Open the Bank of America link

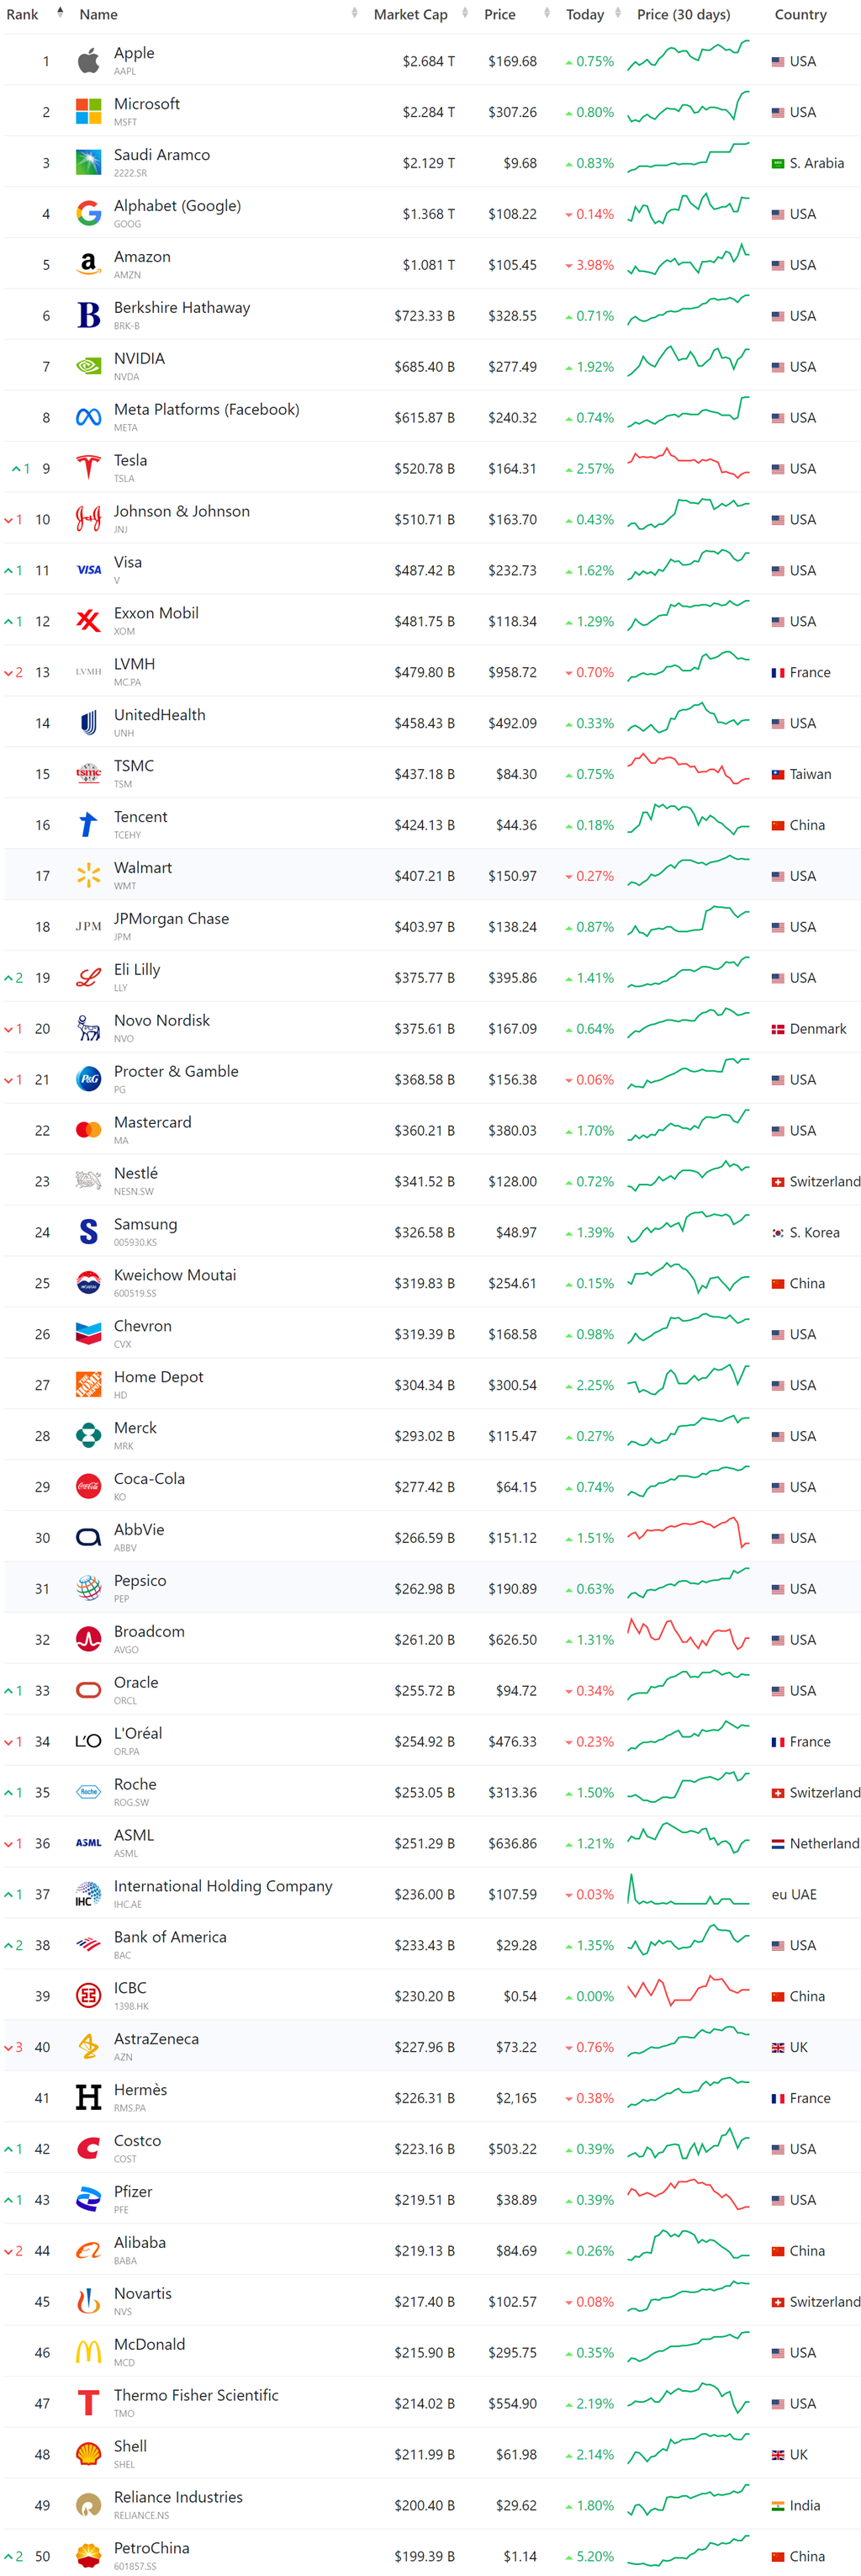pos(170,1937)
